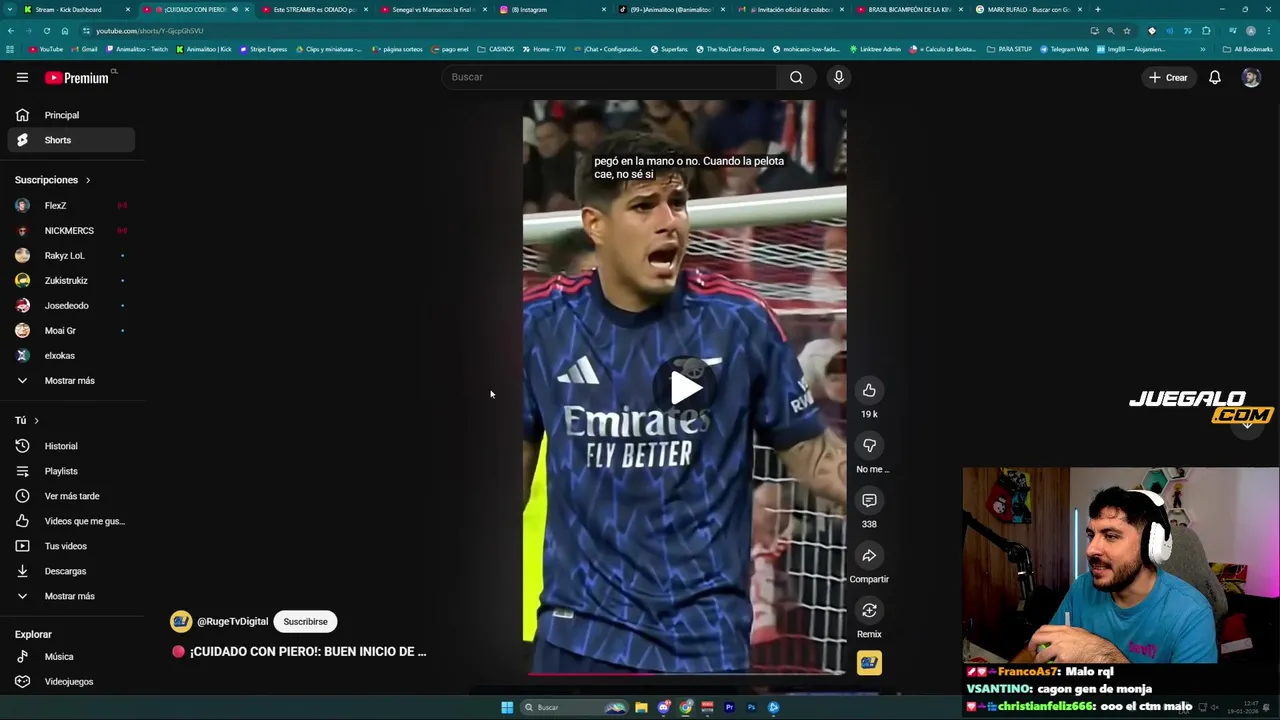Share the Short via Compartir icon
This screenshot has height=720, width=1280.
(x=869, y=555)
